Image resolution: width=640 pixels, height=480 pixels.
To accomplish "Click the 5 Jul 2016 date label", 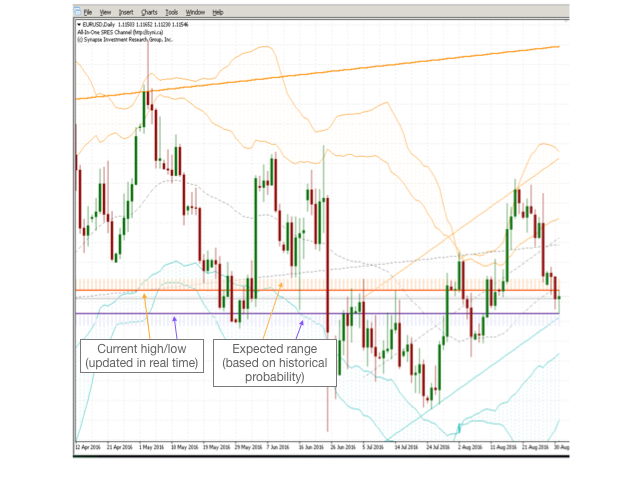I will pos(373,447).
